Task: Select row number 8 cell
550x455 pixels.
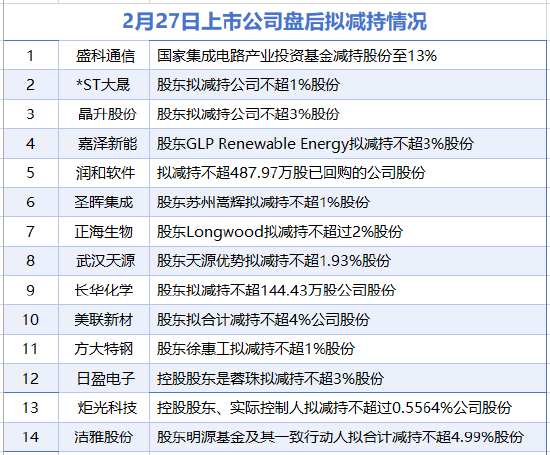Action: 31,261
